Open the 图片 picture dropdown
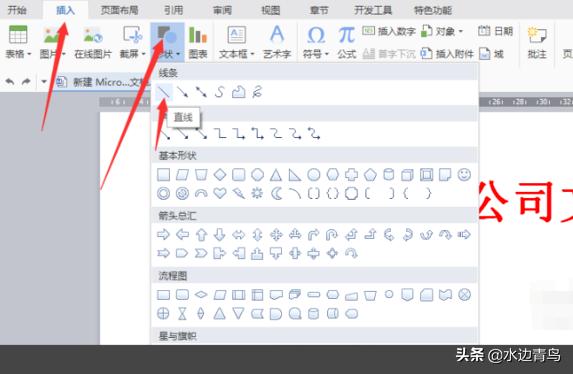The height and width of the screenshot is (374, 573). click(53, 42)
